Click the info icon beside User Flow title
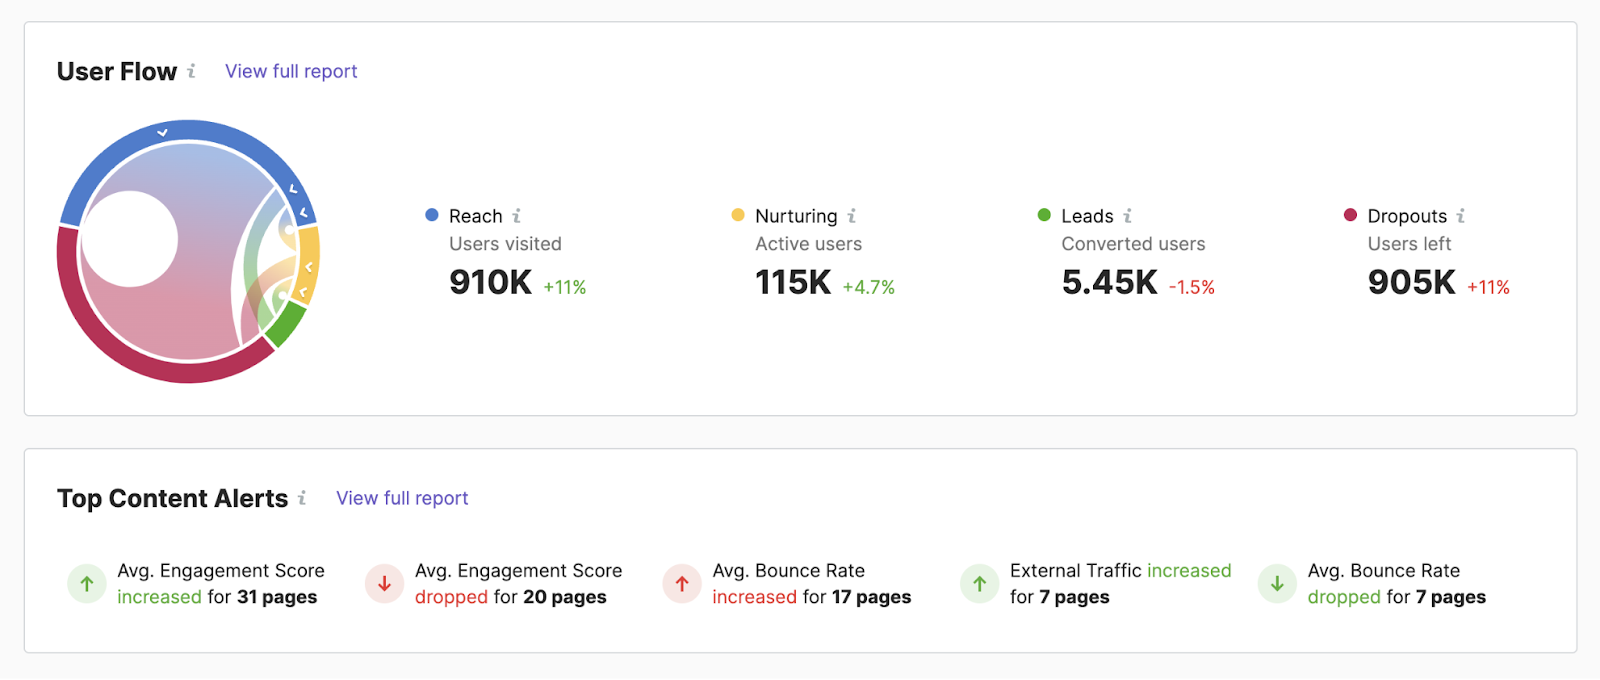1600x680 pixels. pos(191,71)
